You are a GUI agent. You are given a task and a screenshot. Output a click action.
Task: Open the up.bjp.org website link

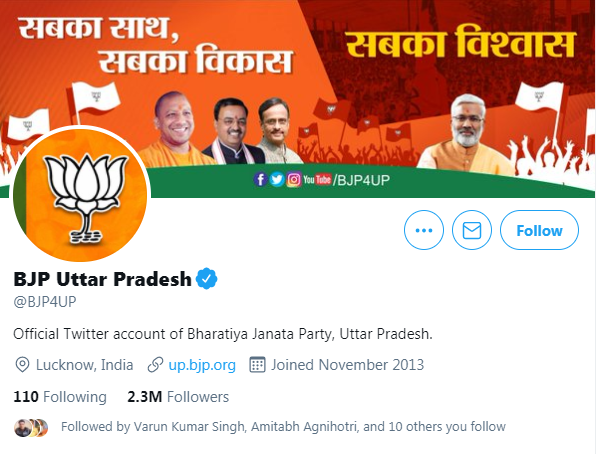(202, 365)
